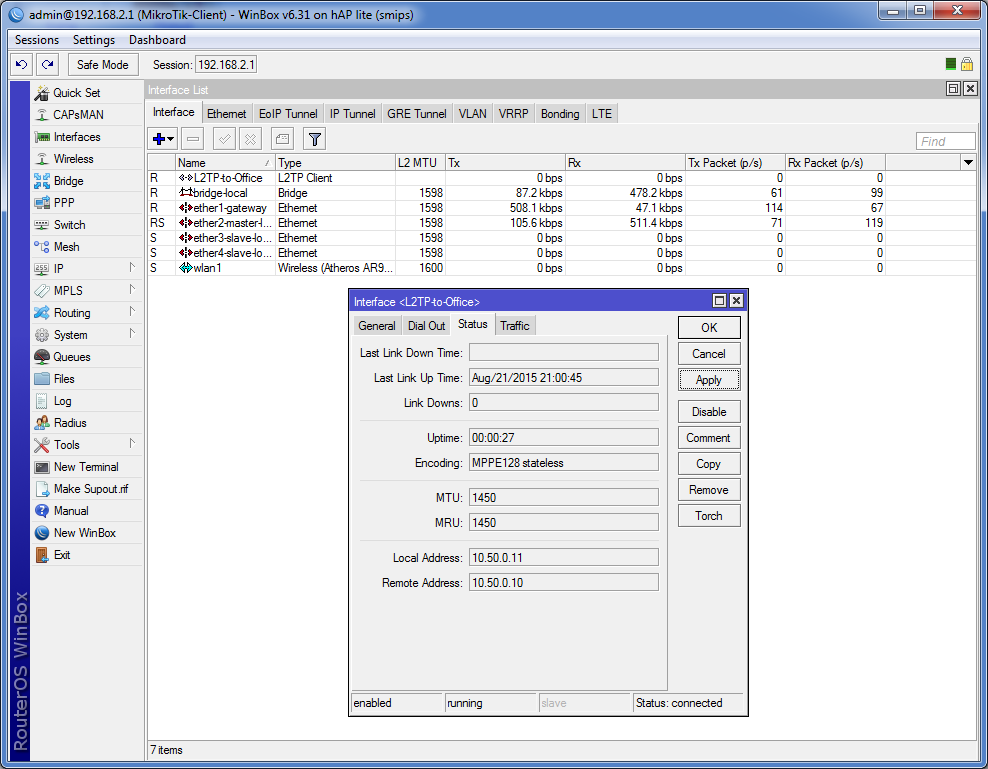Open the filter funnel icon
Image resolution: width=988 pixels, height=769 pixels.
point(314,139)
